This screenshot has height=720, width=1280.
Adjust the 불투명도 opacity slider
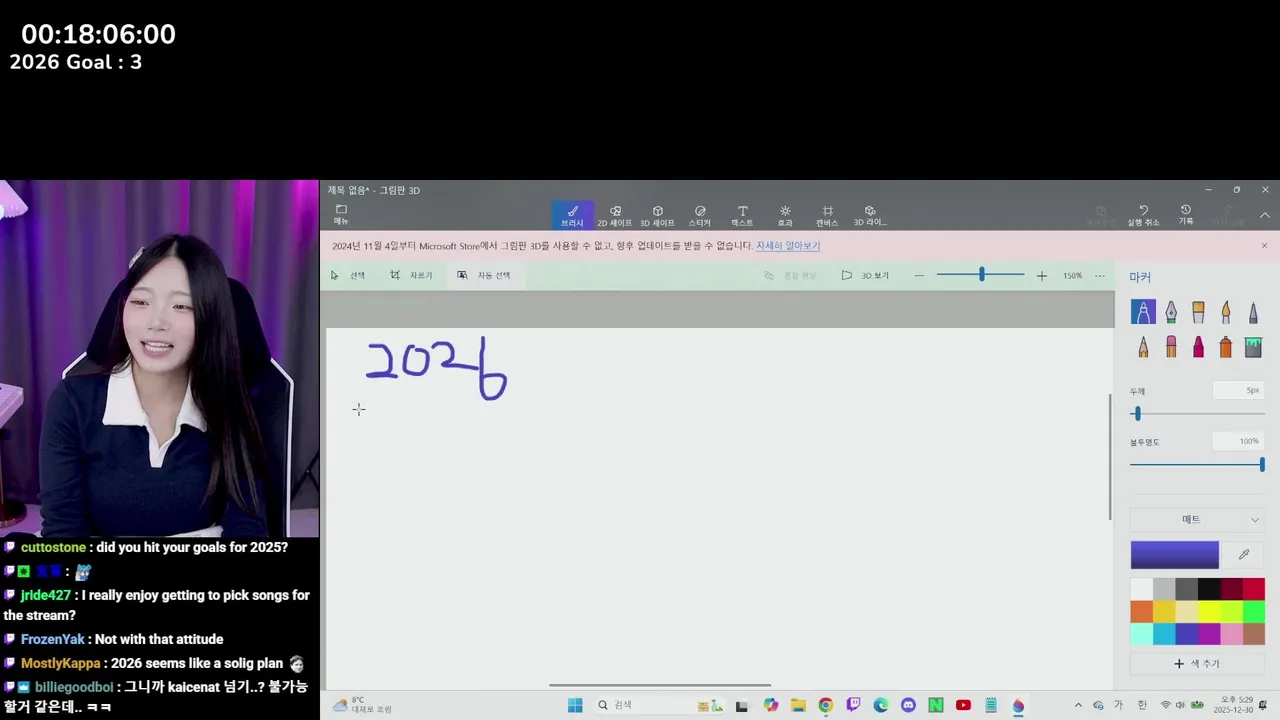click(x=1197, y=464)
